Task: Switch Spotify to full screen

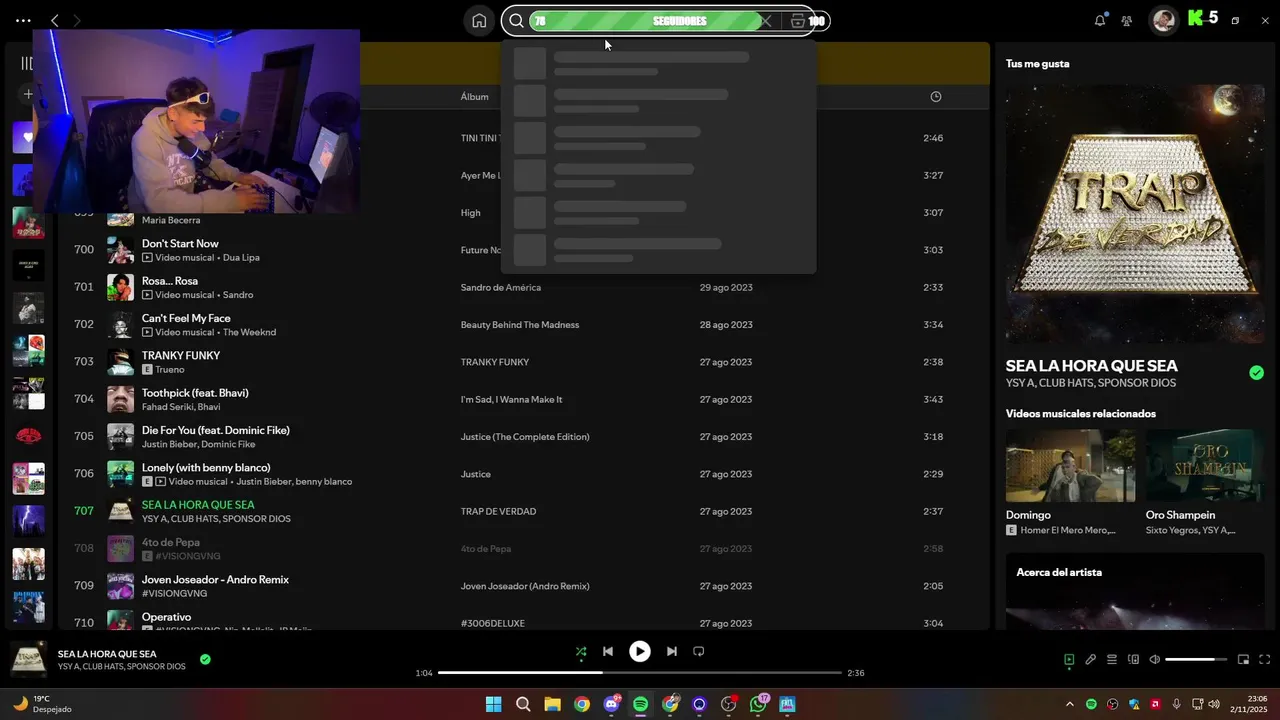Action: (1265, 659)
